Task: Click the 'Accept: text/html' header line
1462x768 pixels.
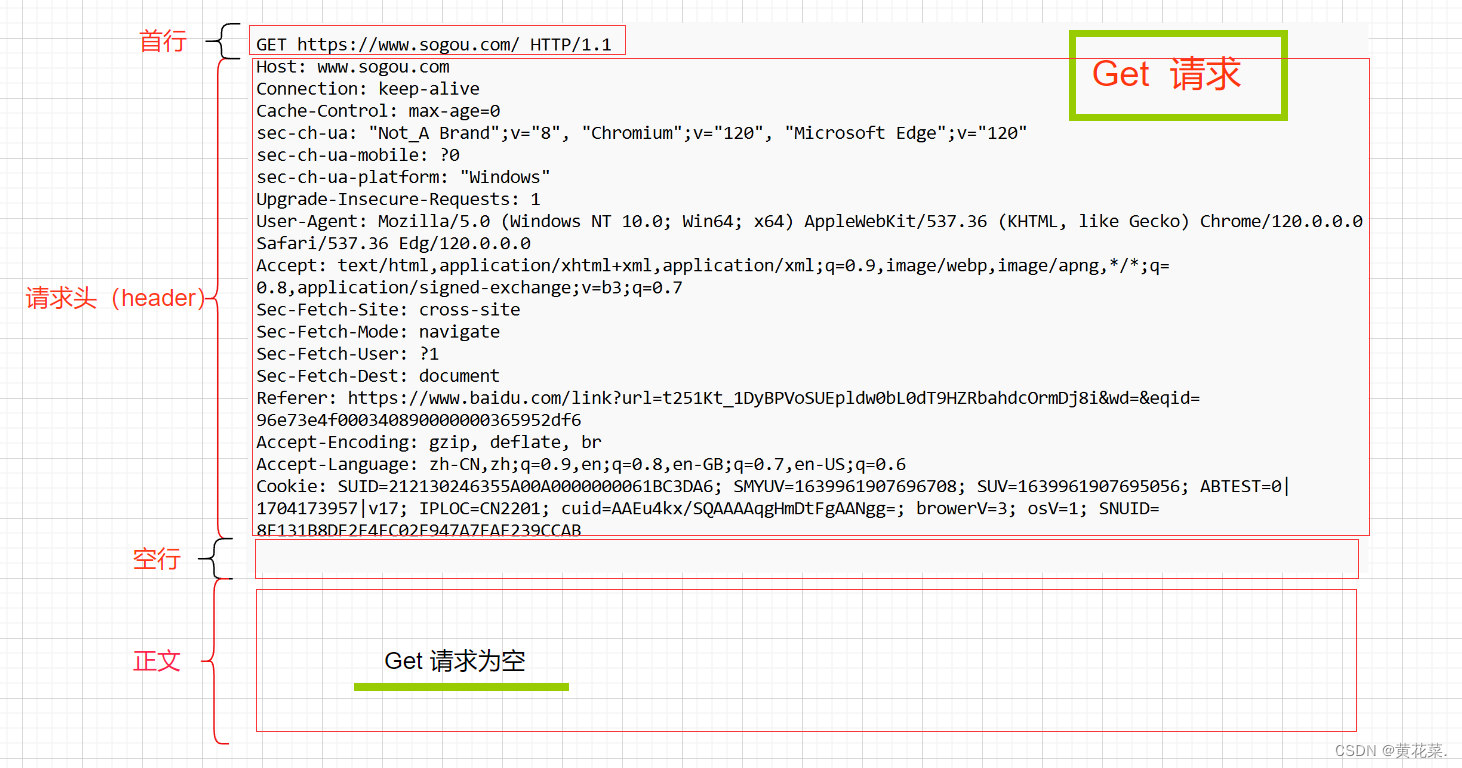Action: [x=713, y=265]
